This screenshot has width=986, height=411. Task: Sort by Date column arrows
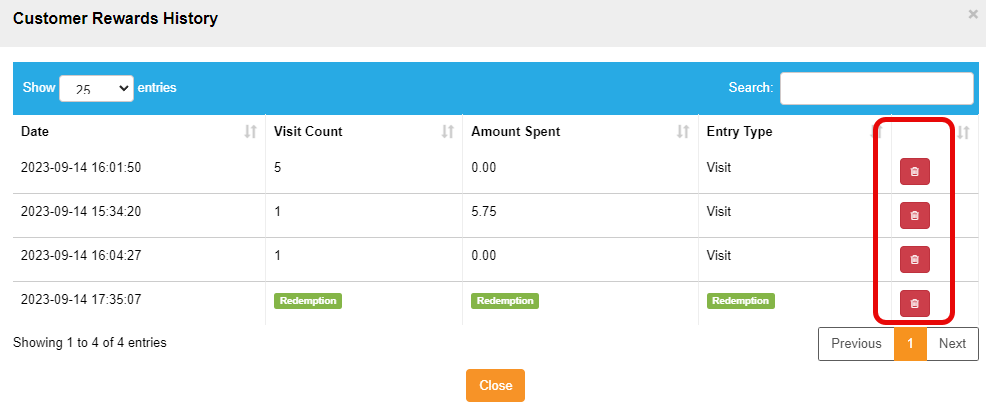click(250, 132)
